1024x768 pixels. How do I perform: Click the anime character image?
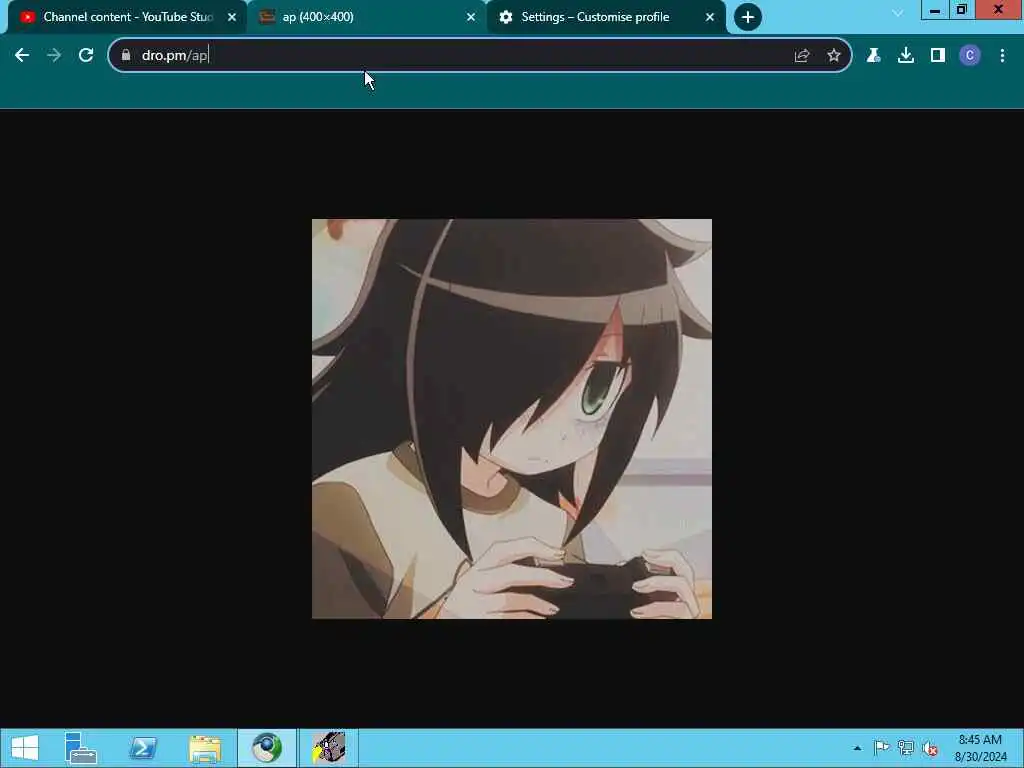(x=512, y=419)
